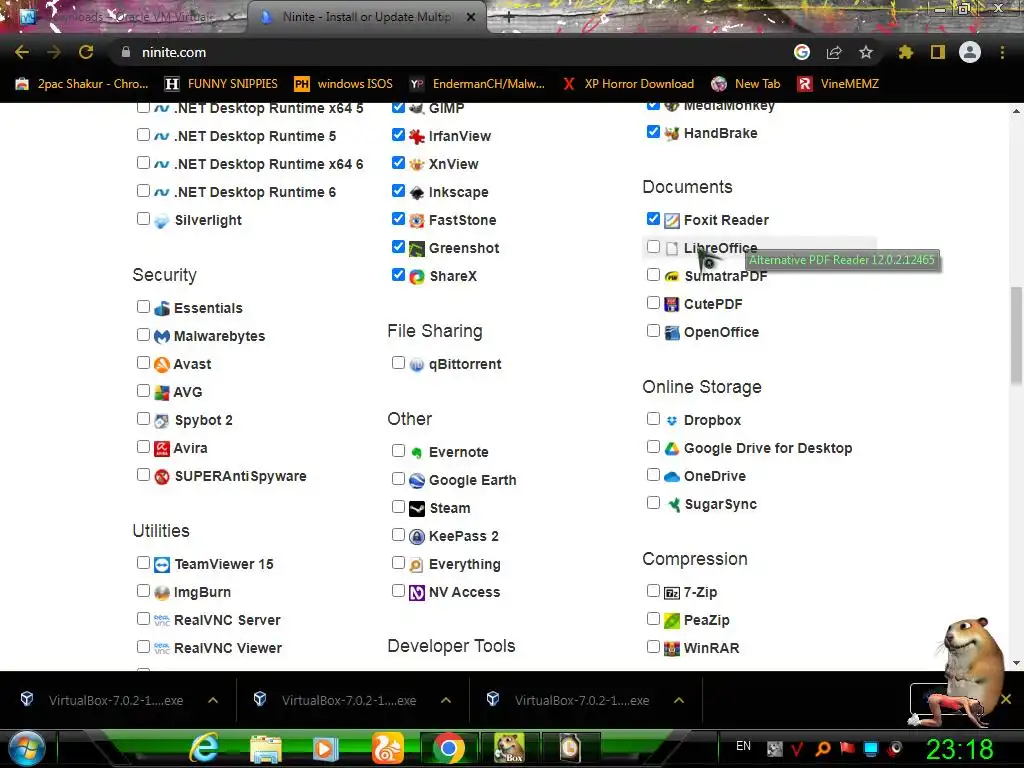Click the PeaZip label

[707, 620]
